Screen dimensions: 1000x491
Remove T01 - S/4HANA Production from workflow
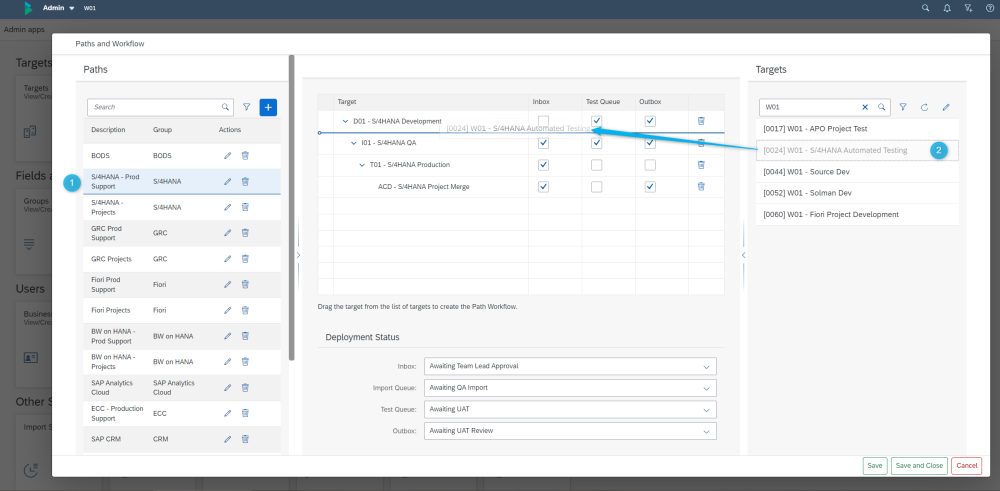coord(701,165)
